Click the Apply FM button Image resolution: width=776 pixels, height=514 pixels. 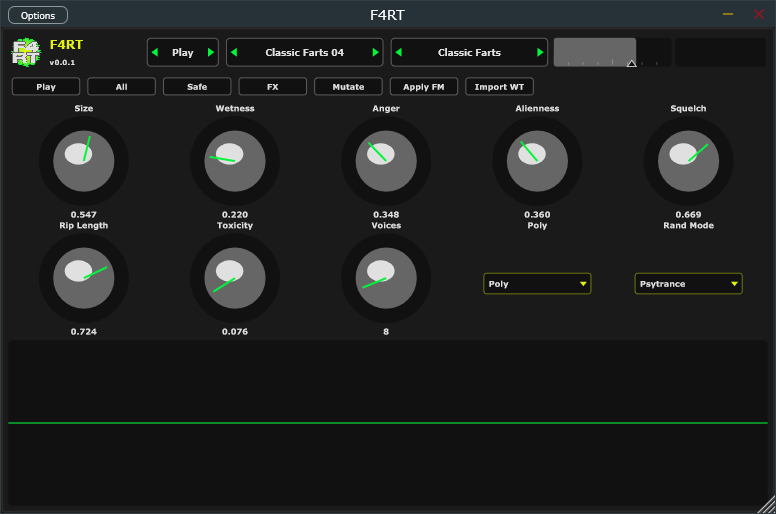point(424,87)
